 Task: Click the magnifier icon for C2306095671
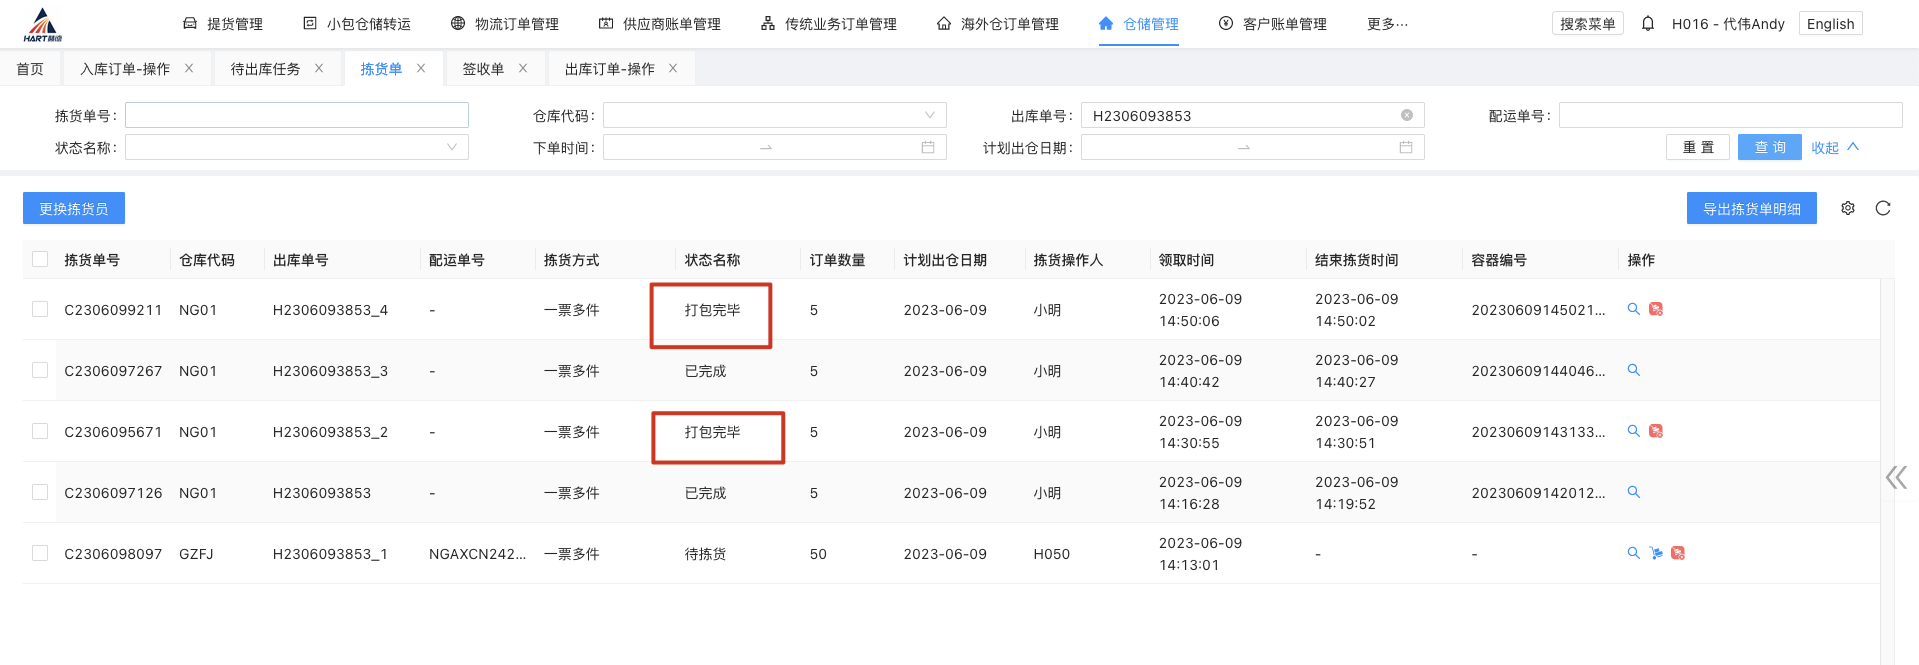pyautogui.click(x=1633, y=431)
